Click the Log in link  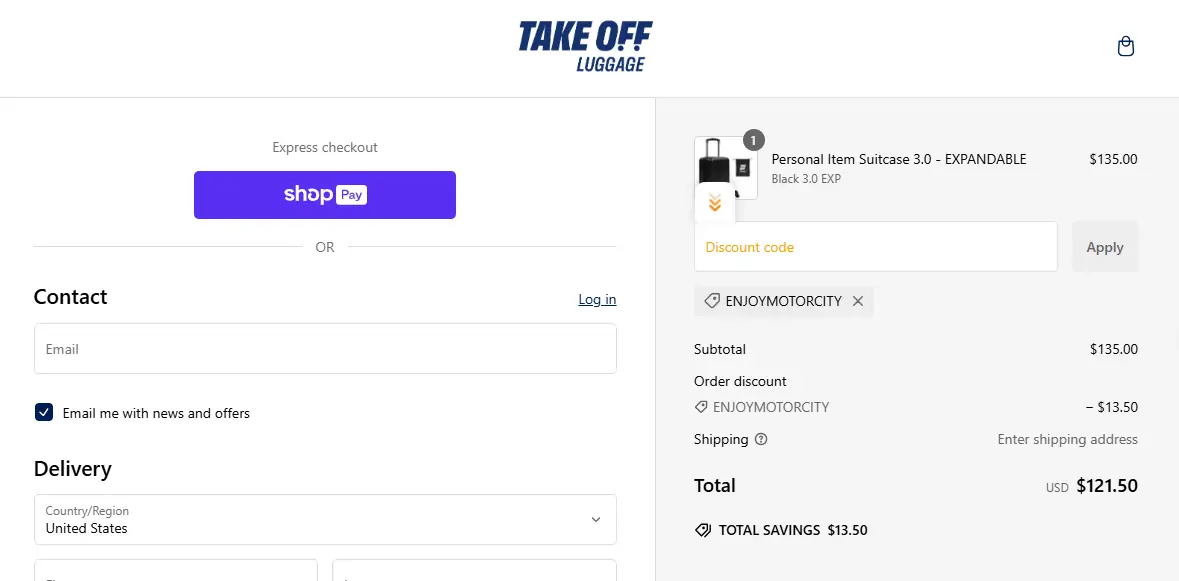click(x=597, y=299)
